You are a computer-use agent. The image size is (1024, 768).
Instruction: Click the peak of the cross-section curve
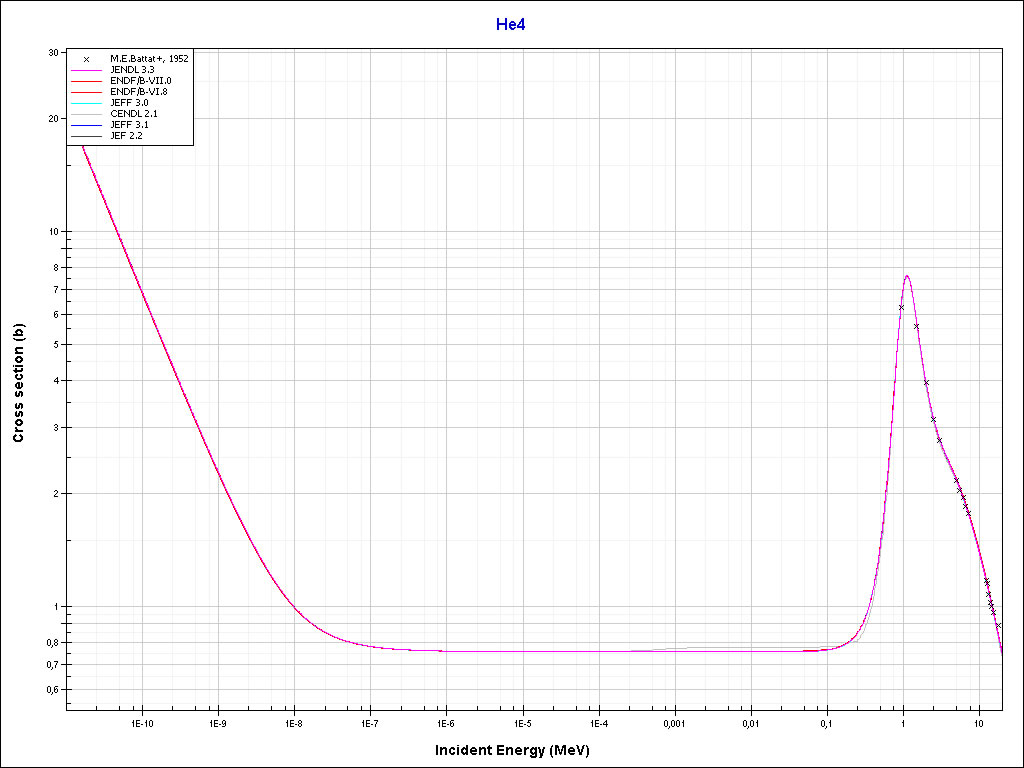coord(907,275)
